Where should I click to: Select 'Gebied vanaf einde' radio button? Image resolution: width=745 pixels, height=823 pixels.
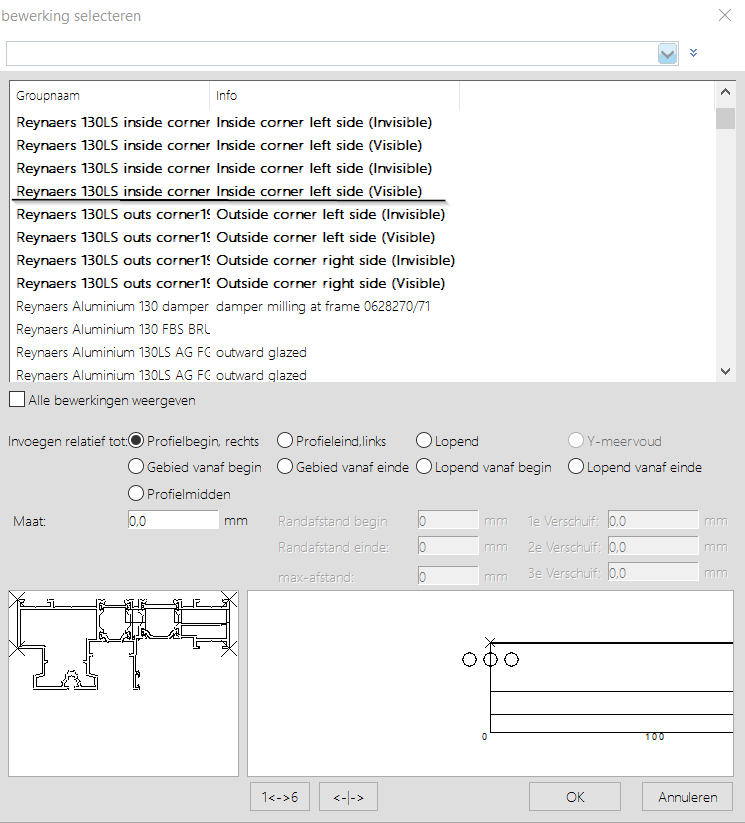[285, 466]
